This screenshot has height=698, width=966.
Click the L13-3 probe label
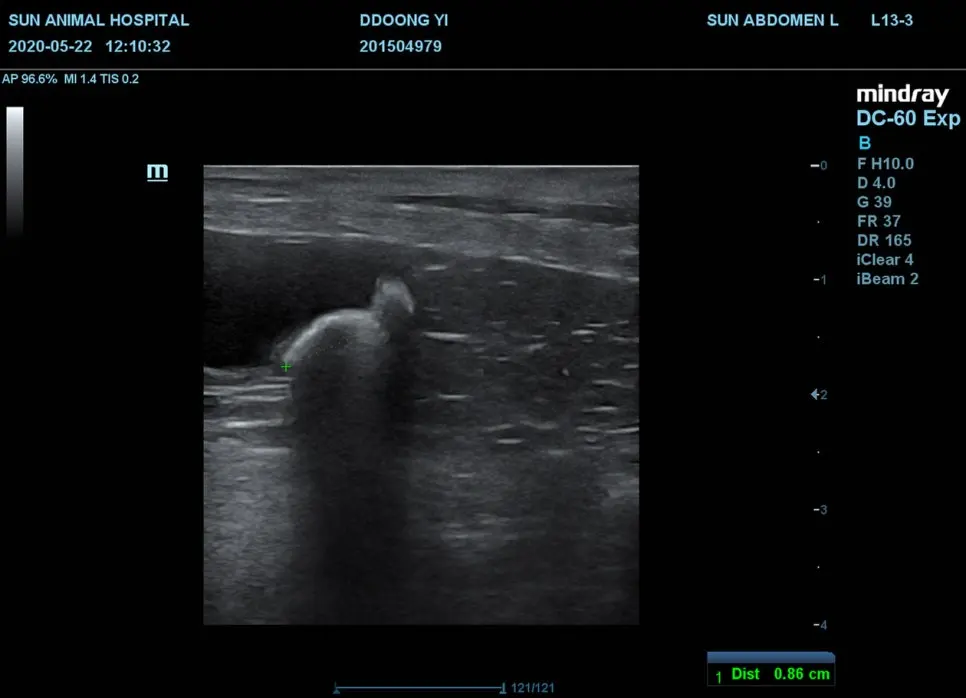[891, 20]
